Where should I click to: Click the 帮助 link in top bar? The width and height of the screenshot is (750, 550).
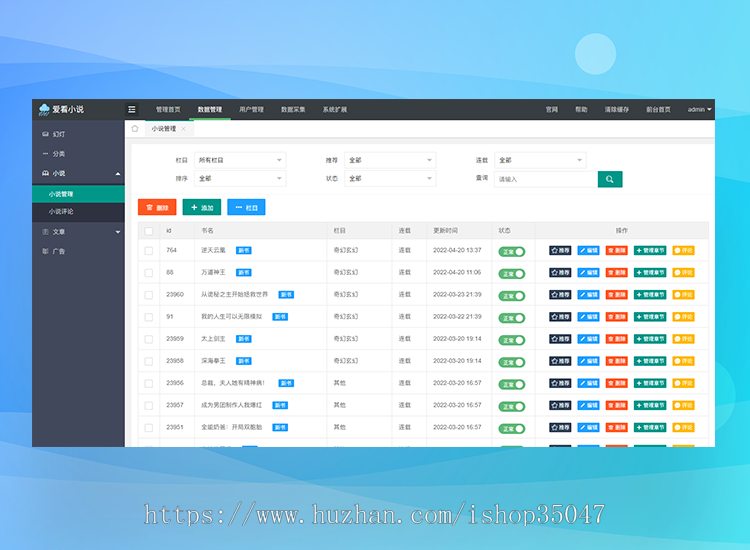point(581,110)
